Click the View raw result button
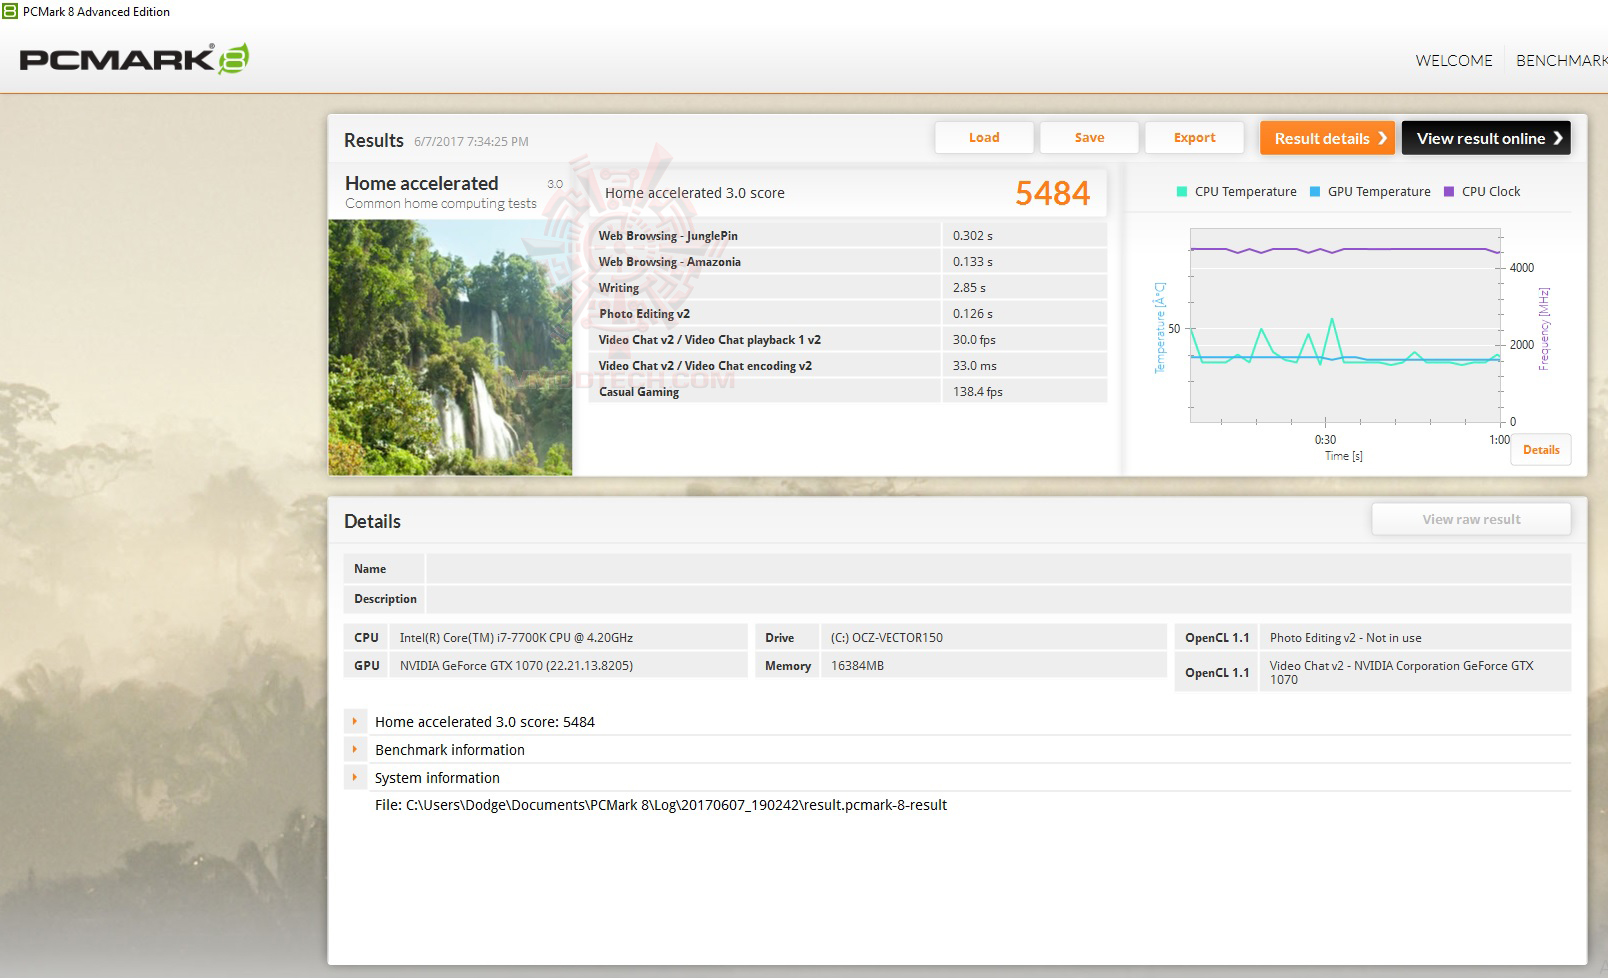The width and height of the screenshot is (1608, 978). pos(1471,518)
